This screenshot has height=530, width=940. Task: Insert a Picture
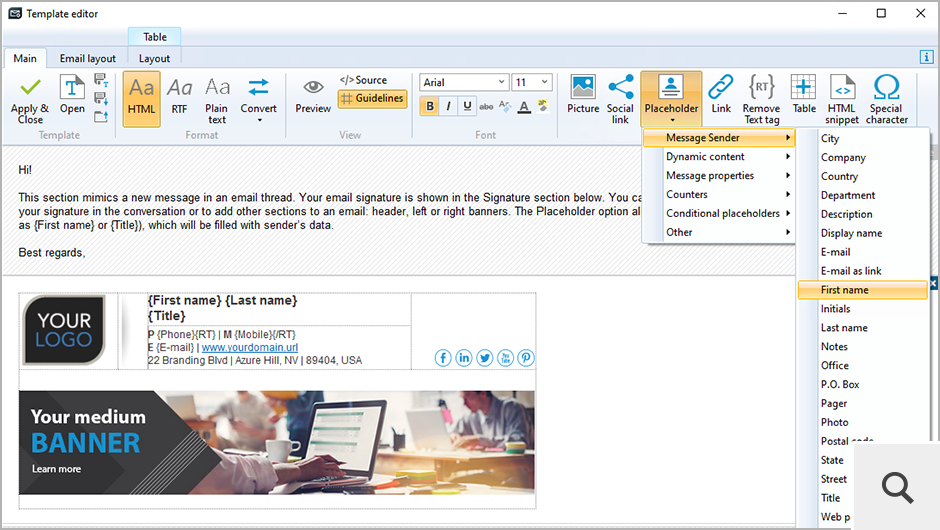(x=583, y=95)
